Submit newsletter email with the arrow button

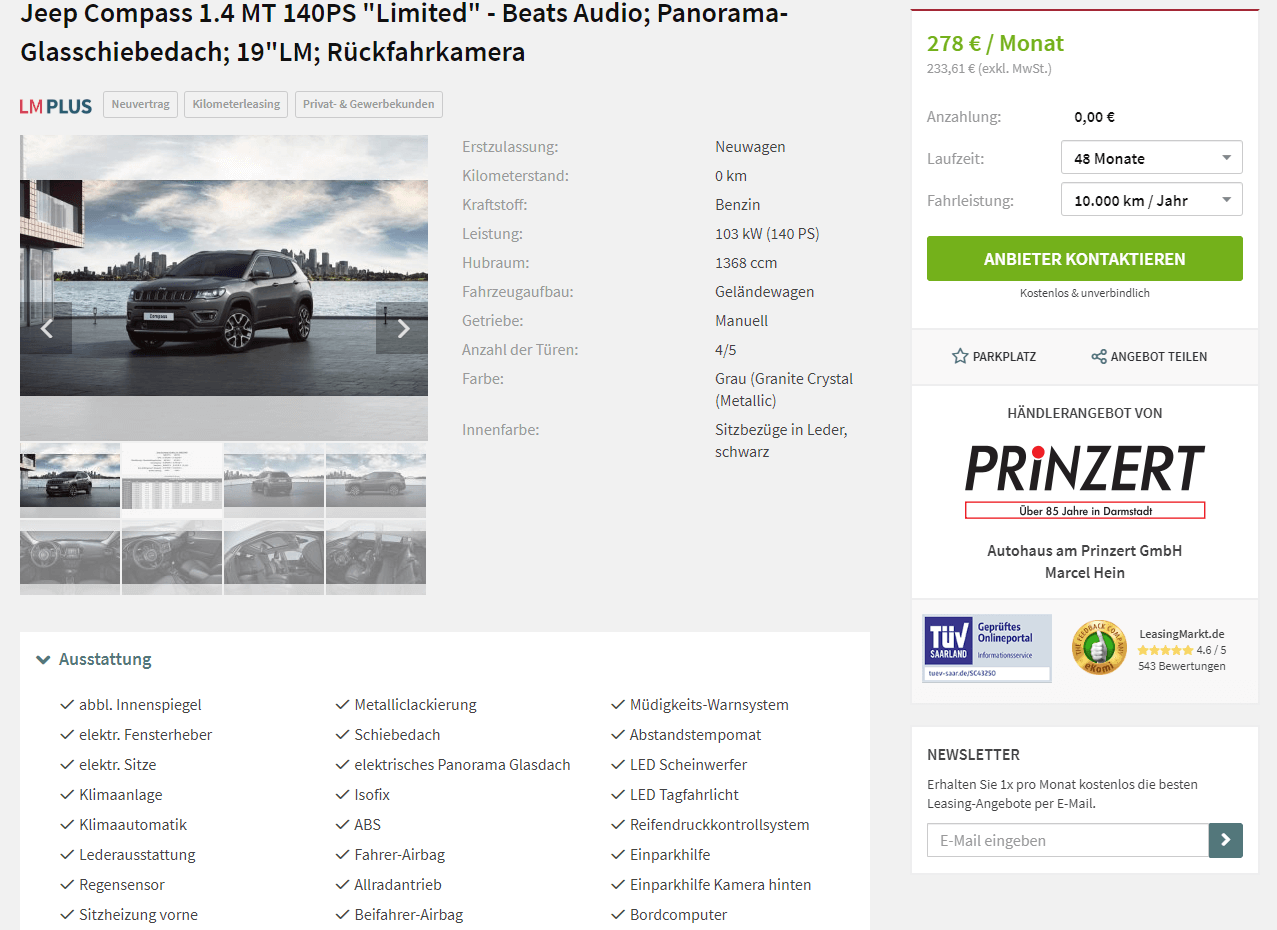(x=1226, y=840)
